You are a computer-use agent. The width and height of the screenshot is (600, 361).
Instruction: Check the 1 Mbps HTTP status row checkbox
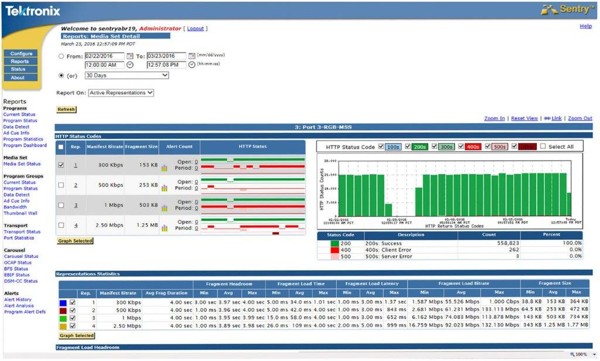[x=61, y=205]
